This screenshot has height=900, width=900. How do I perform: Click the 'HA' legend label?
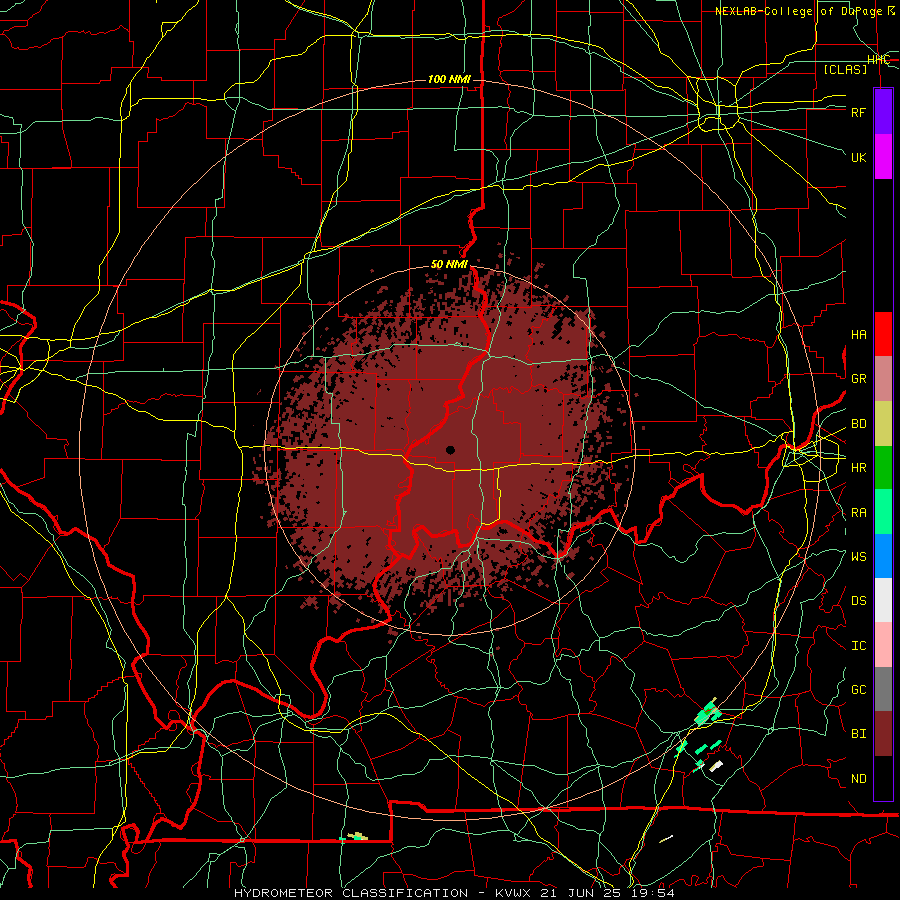[x=859, y=335]
